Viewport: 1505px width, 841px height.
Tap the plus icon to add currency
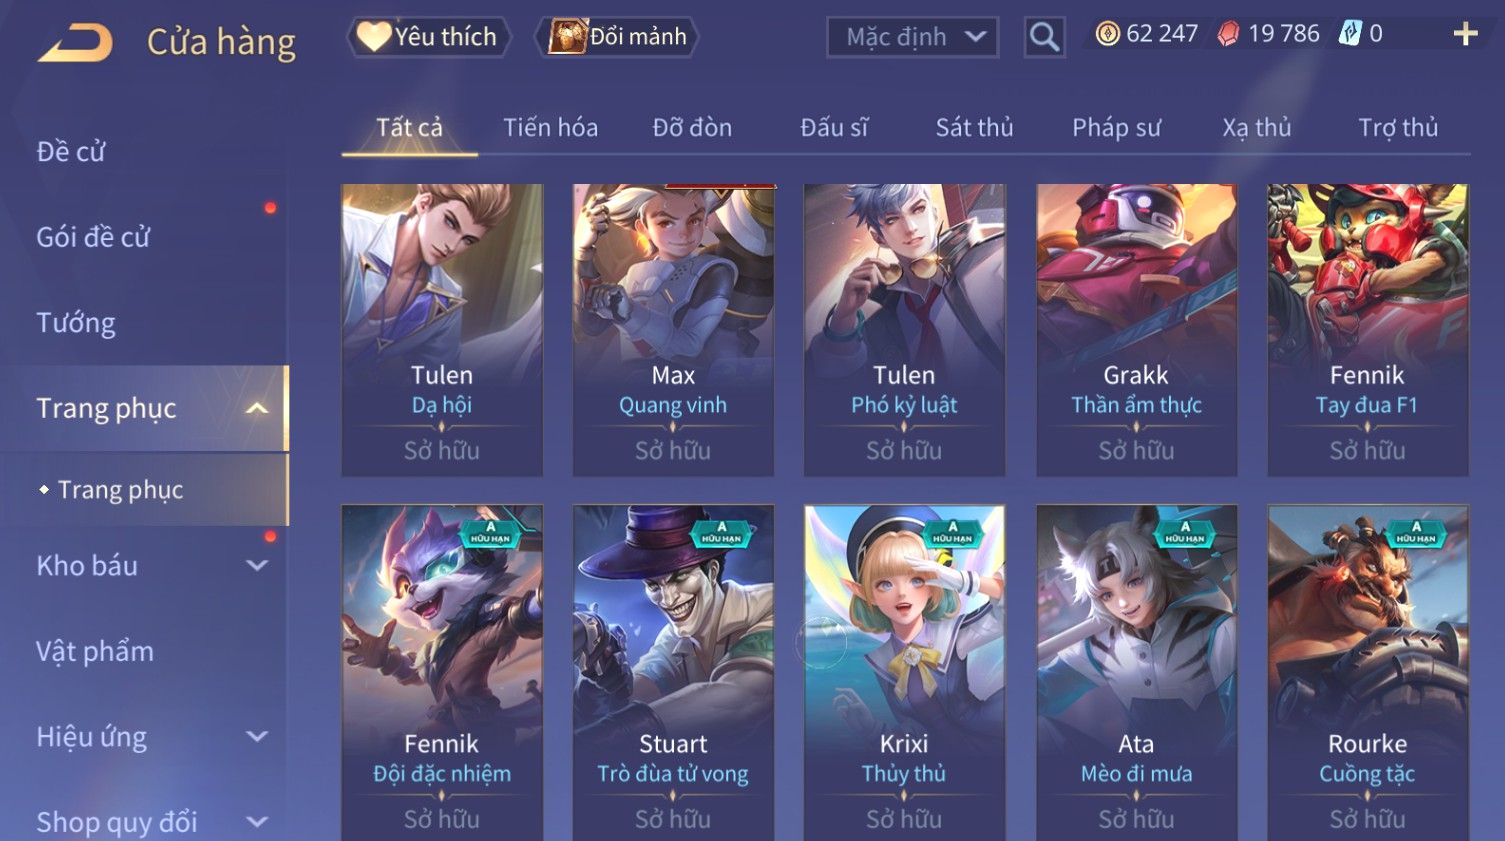(1465, 34)
